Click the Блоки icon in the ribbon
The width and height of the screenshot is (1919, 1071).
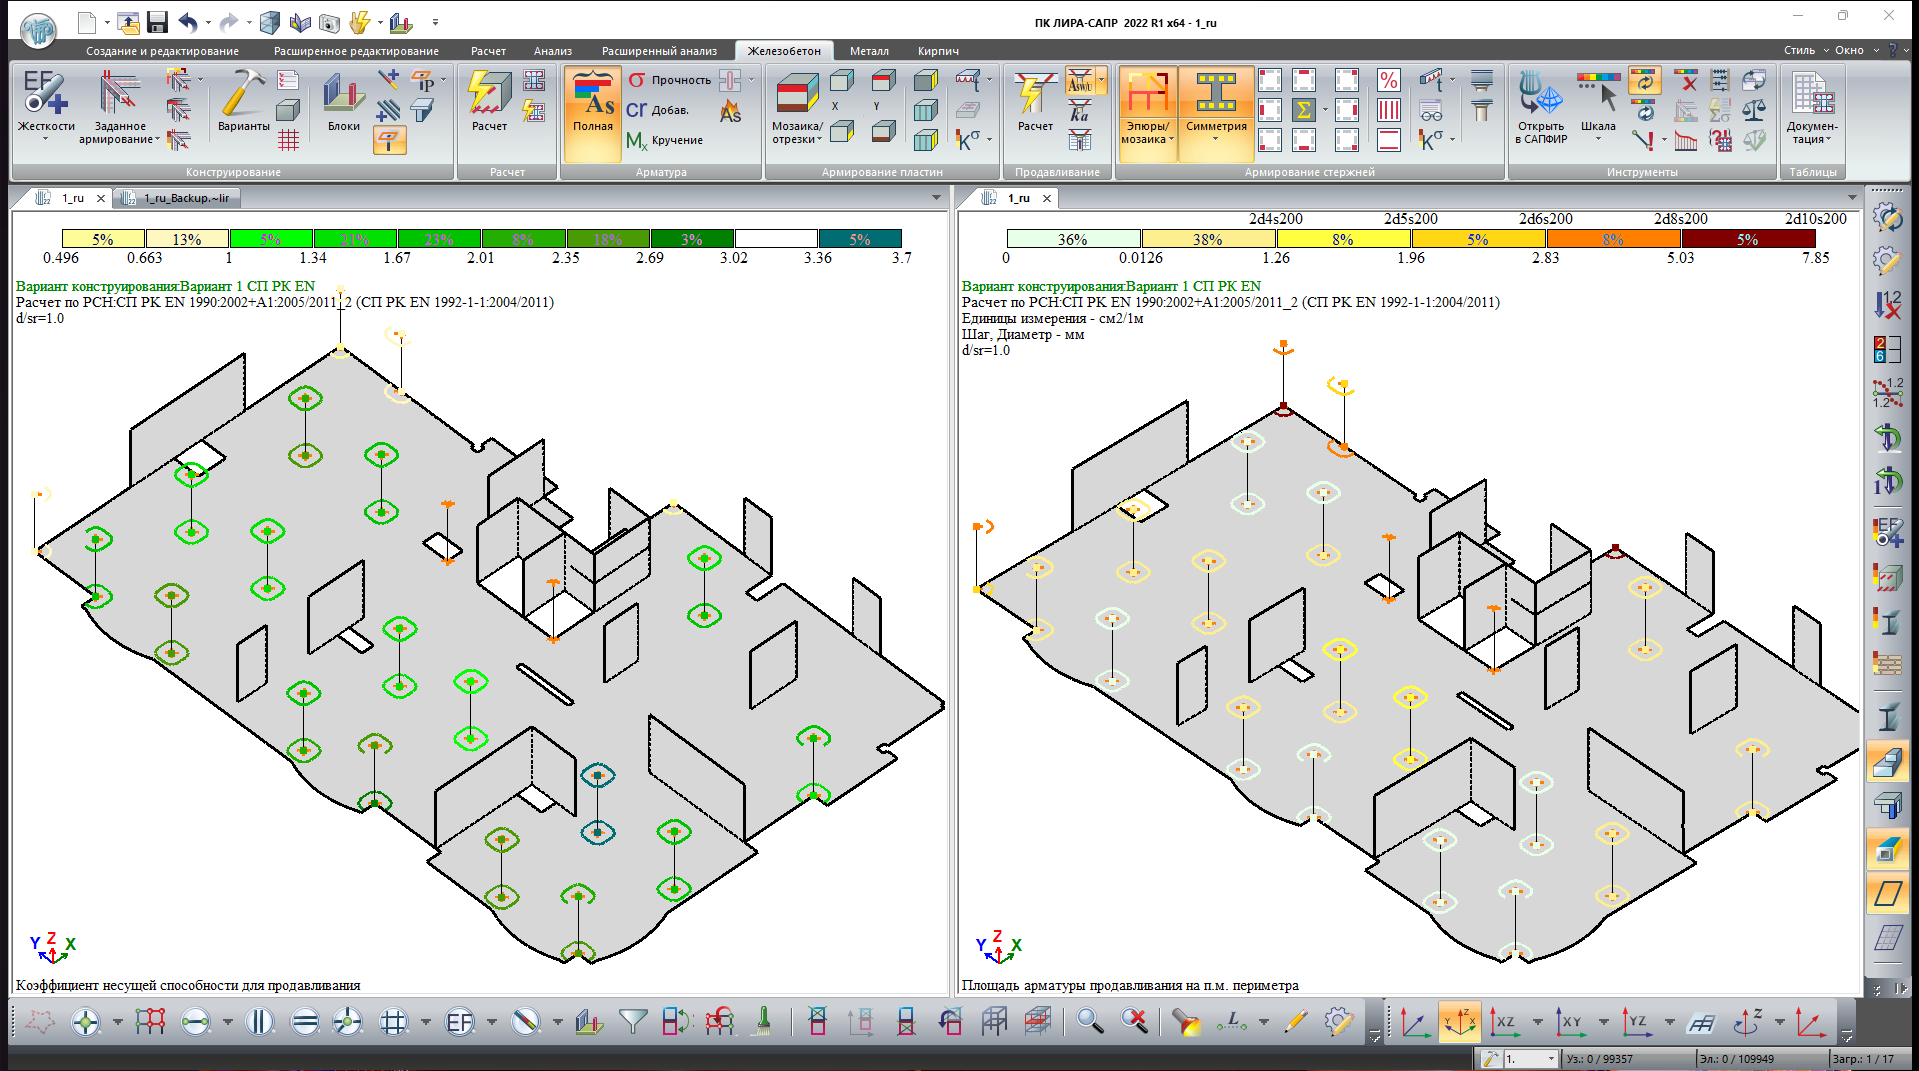pyautogui.click(x=343, y=100)
